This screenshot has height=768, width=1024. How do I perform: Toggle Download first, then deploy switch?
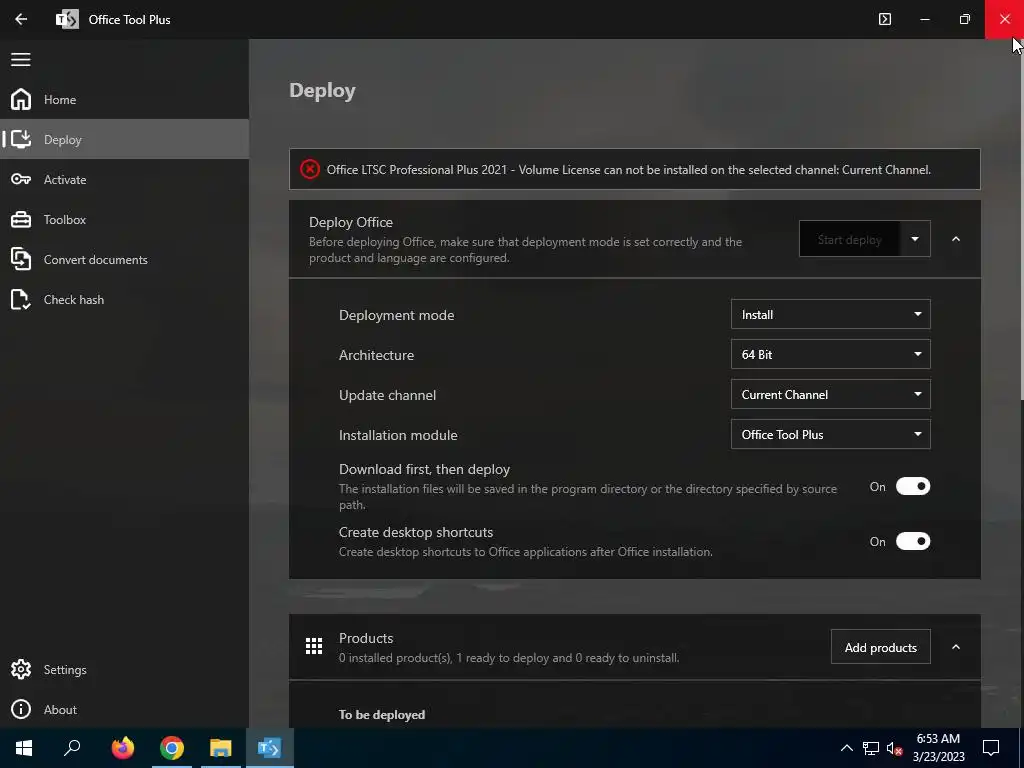pyautogui.click(x=912, y=487)
